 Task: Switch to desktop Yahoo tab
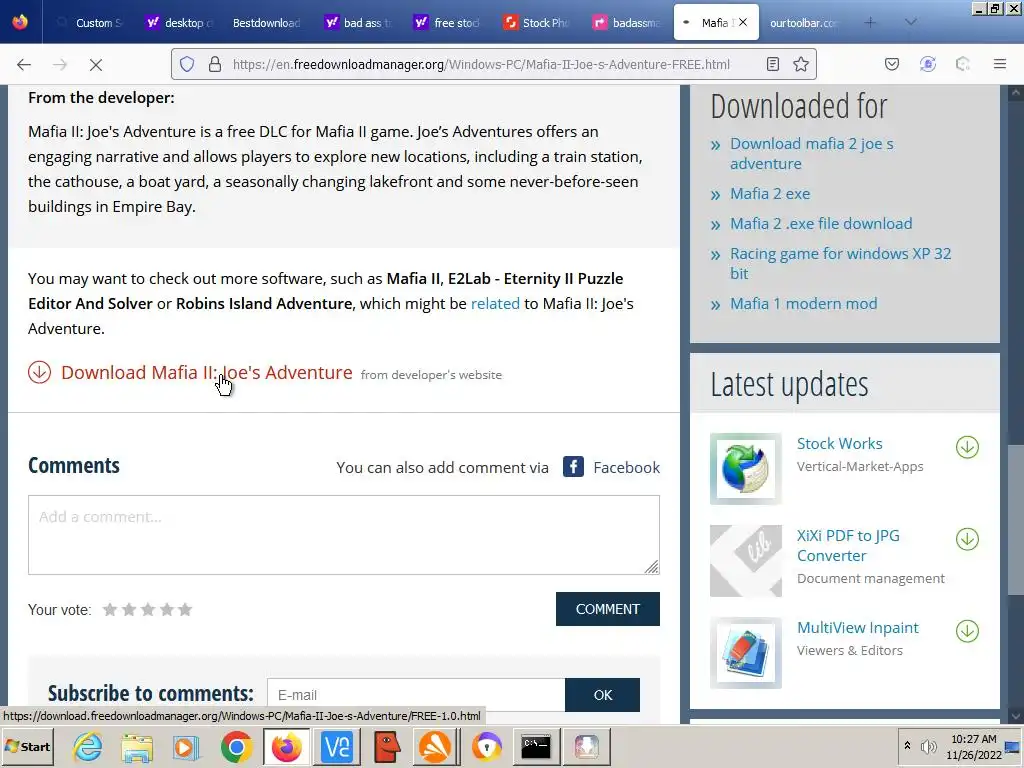point(180,23)
